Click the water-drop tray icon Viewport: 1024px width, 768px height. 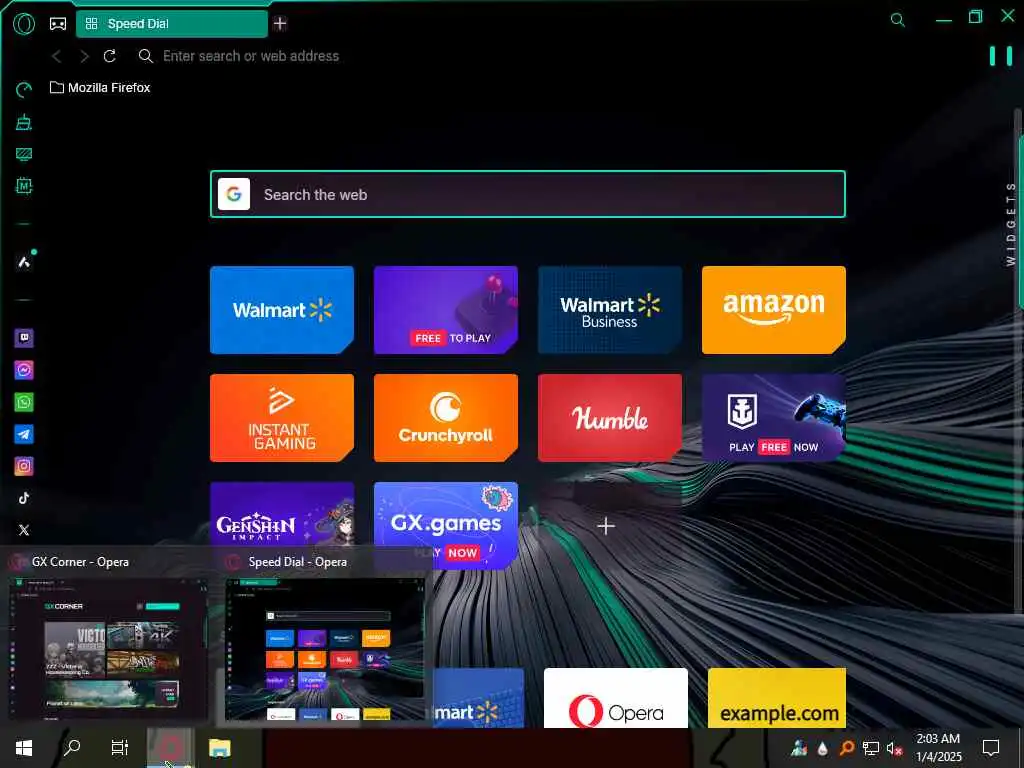[823, 748]
